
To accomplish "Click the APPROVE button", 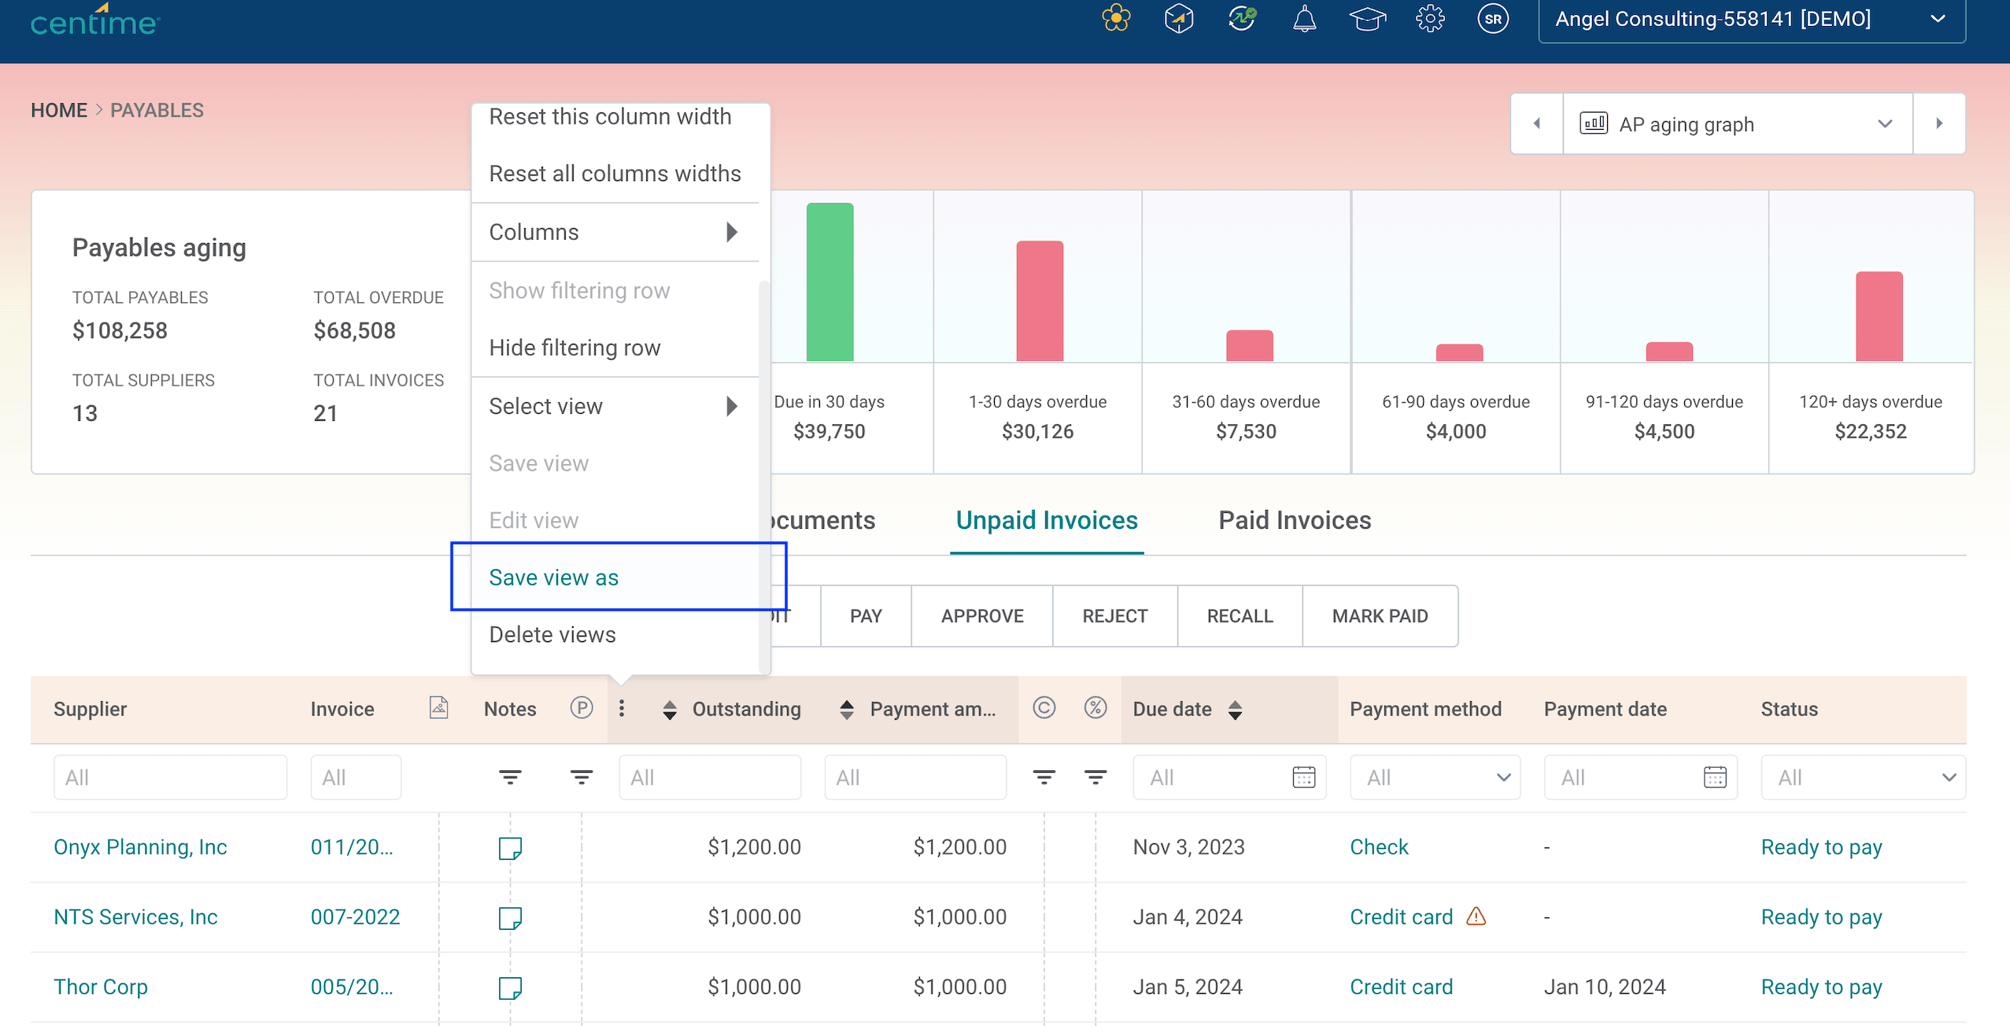I will 982,616.
